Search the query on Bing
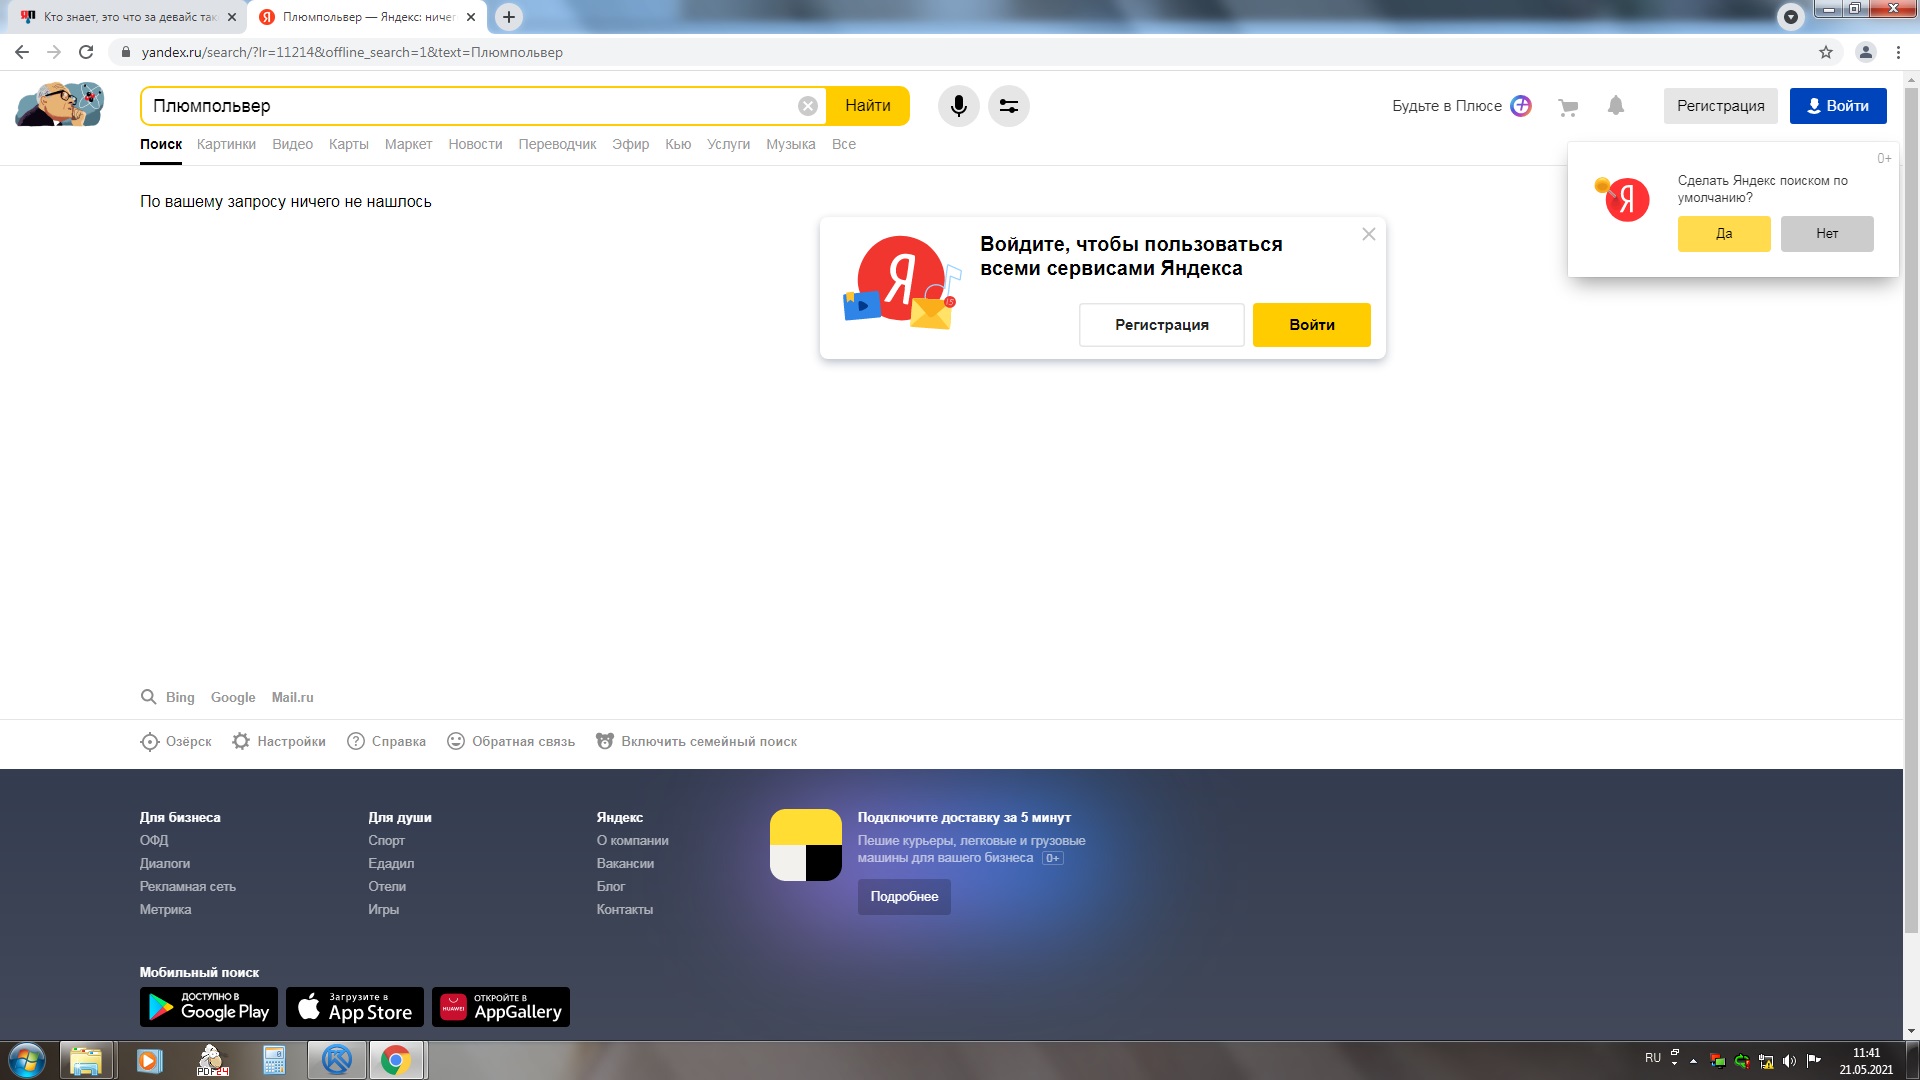The width and height of the screenshot is (1920, 1080). pos(180,697)
